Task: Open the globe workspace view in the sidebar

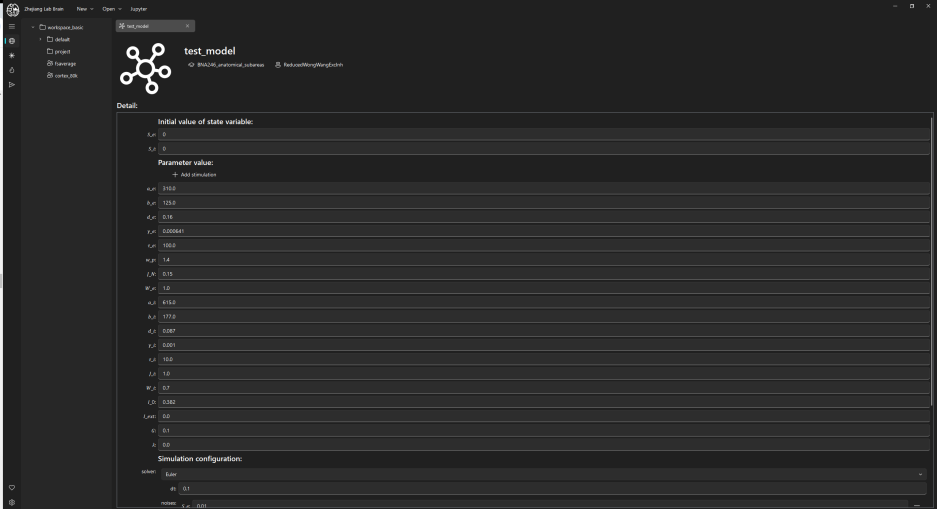Action: pyautogui.click(x=11, y=41)
